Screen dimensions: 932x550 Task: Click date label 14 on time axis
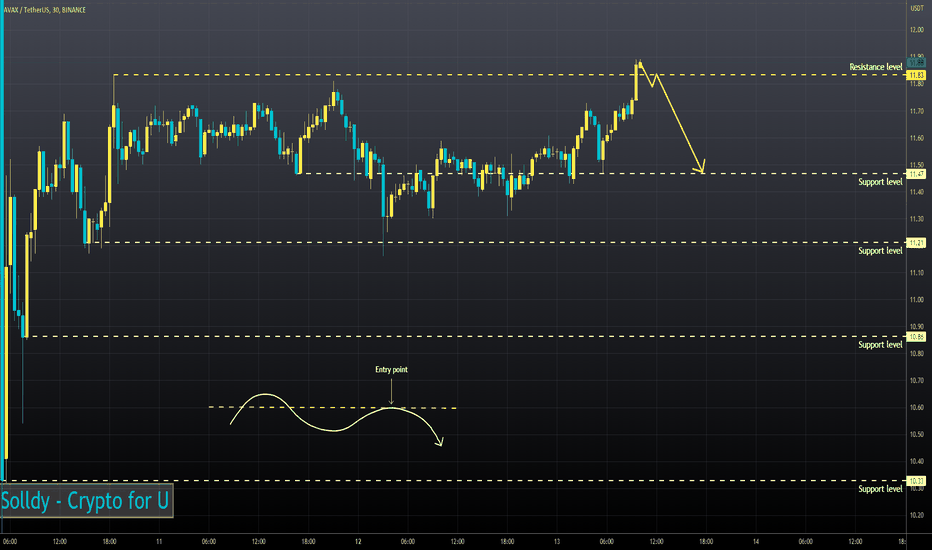[756, 542]
